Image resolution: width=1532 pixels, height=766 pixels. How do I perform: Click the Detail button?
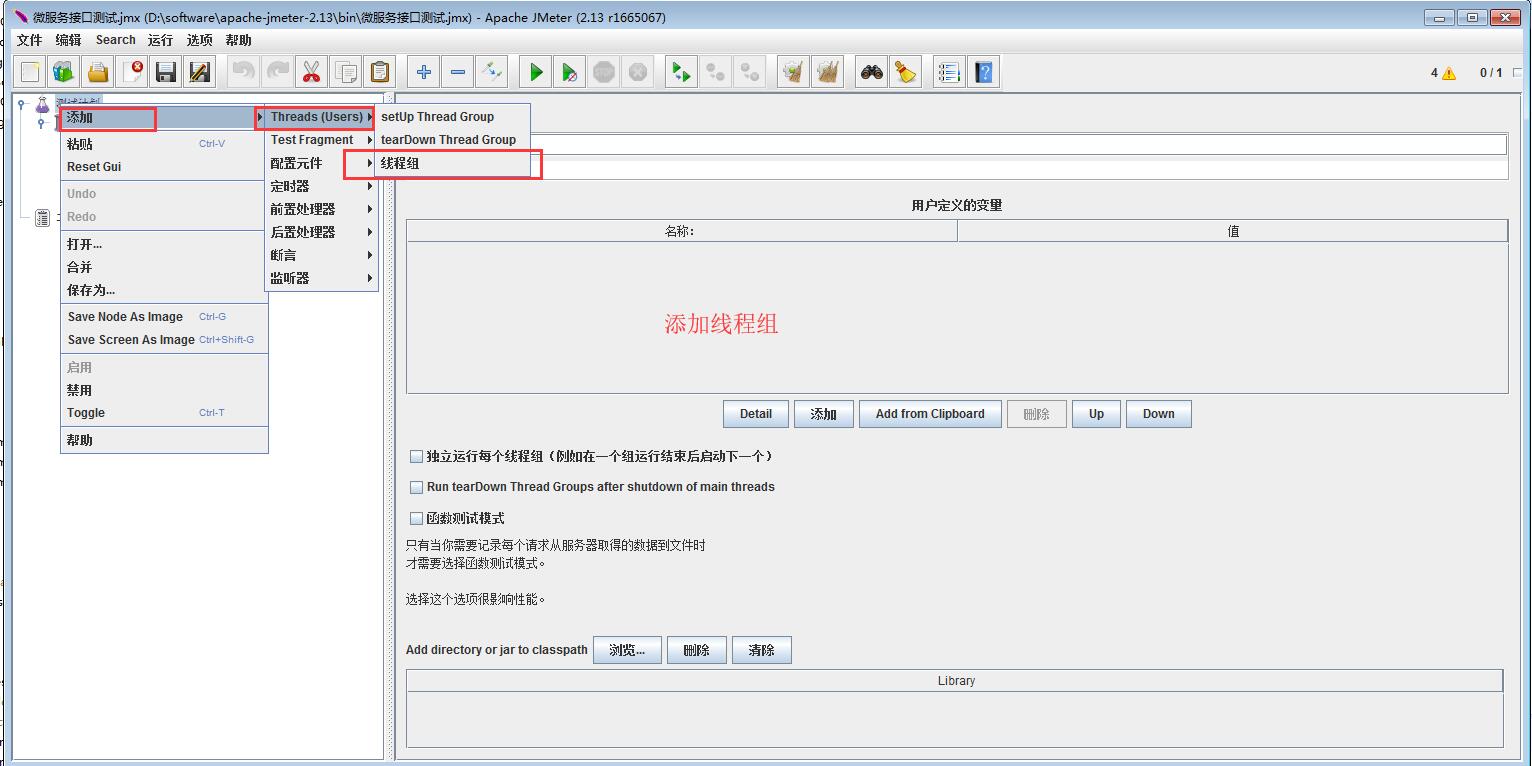point(756,414)
